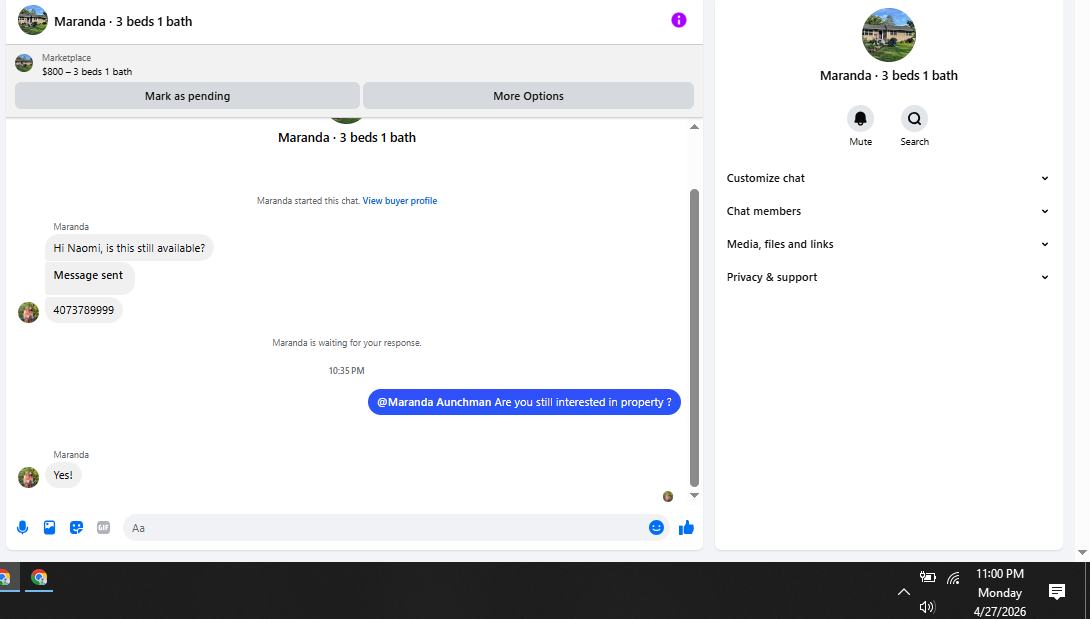Mute the conversation bell icon
This screenshot has width=1090, height=619.
tap(860, 118)
